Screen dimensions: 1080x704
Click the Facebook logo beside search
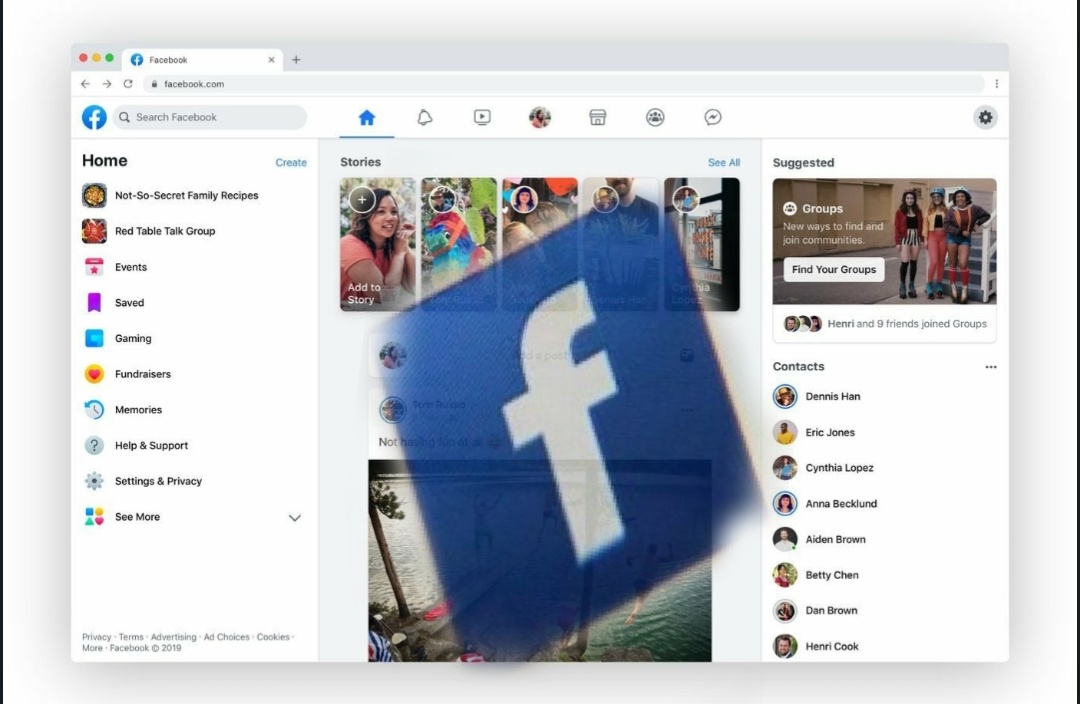point(94,118)
